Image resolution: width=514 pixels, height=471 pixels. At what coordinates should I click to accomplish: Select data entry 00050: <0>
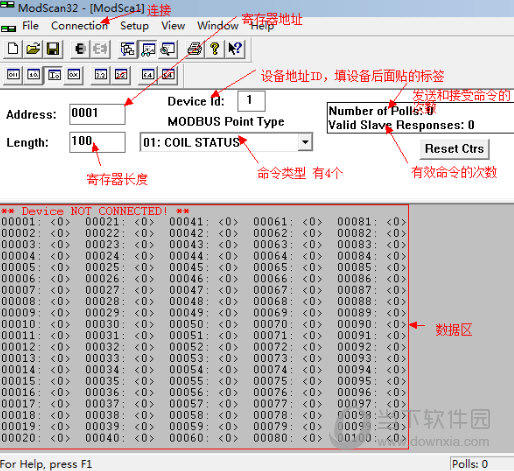[204, 324]
